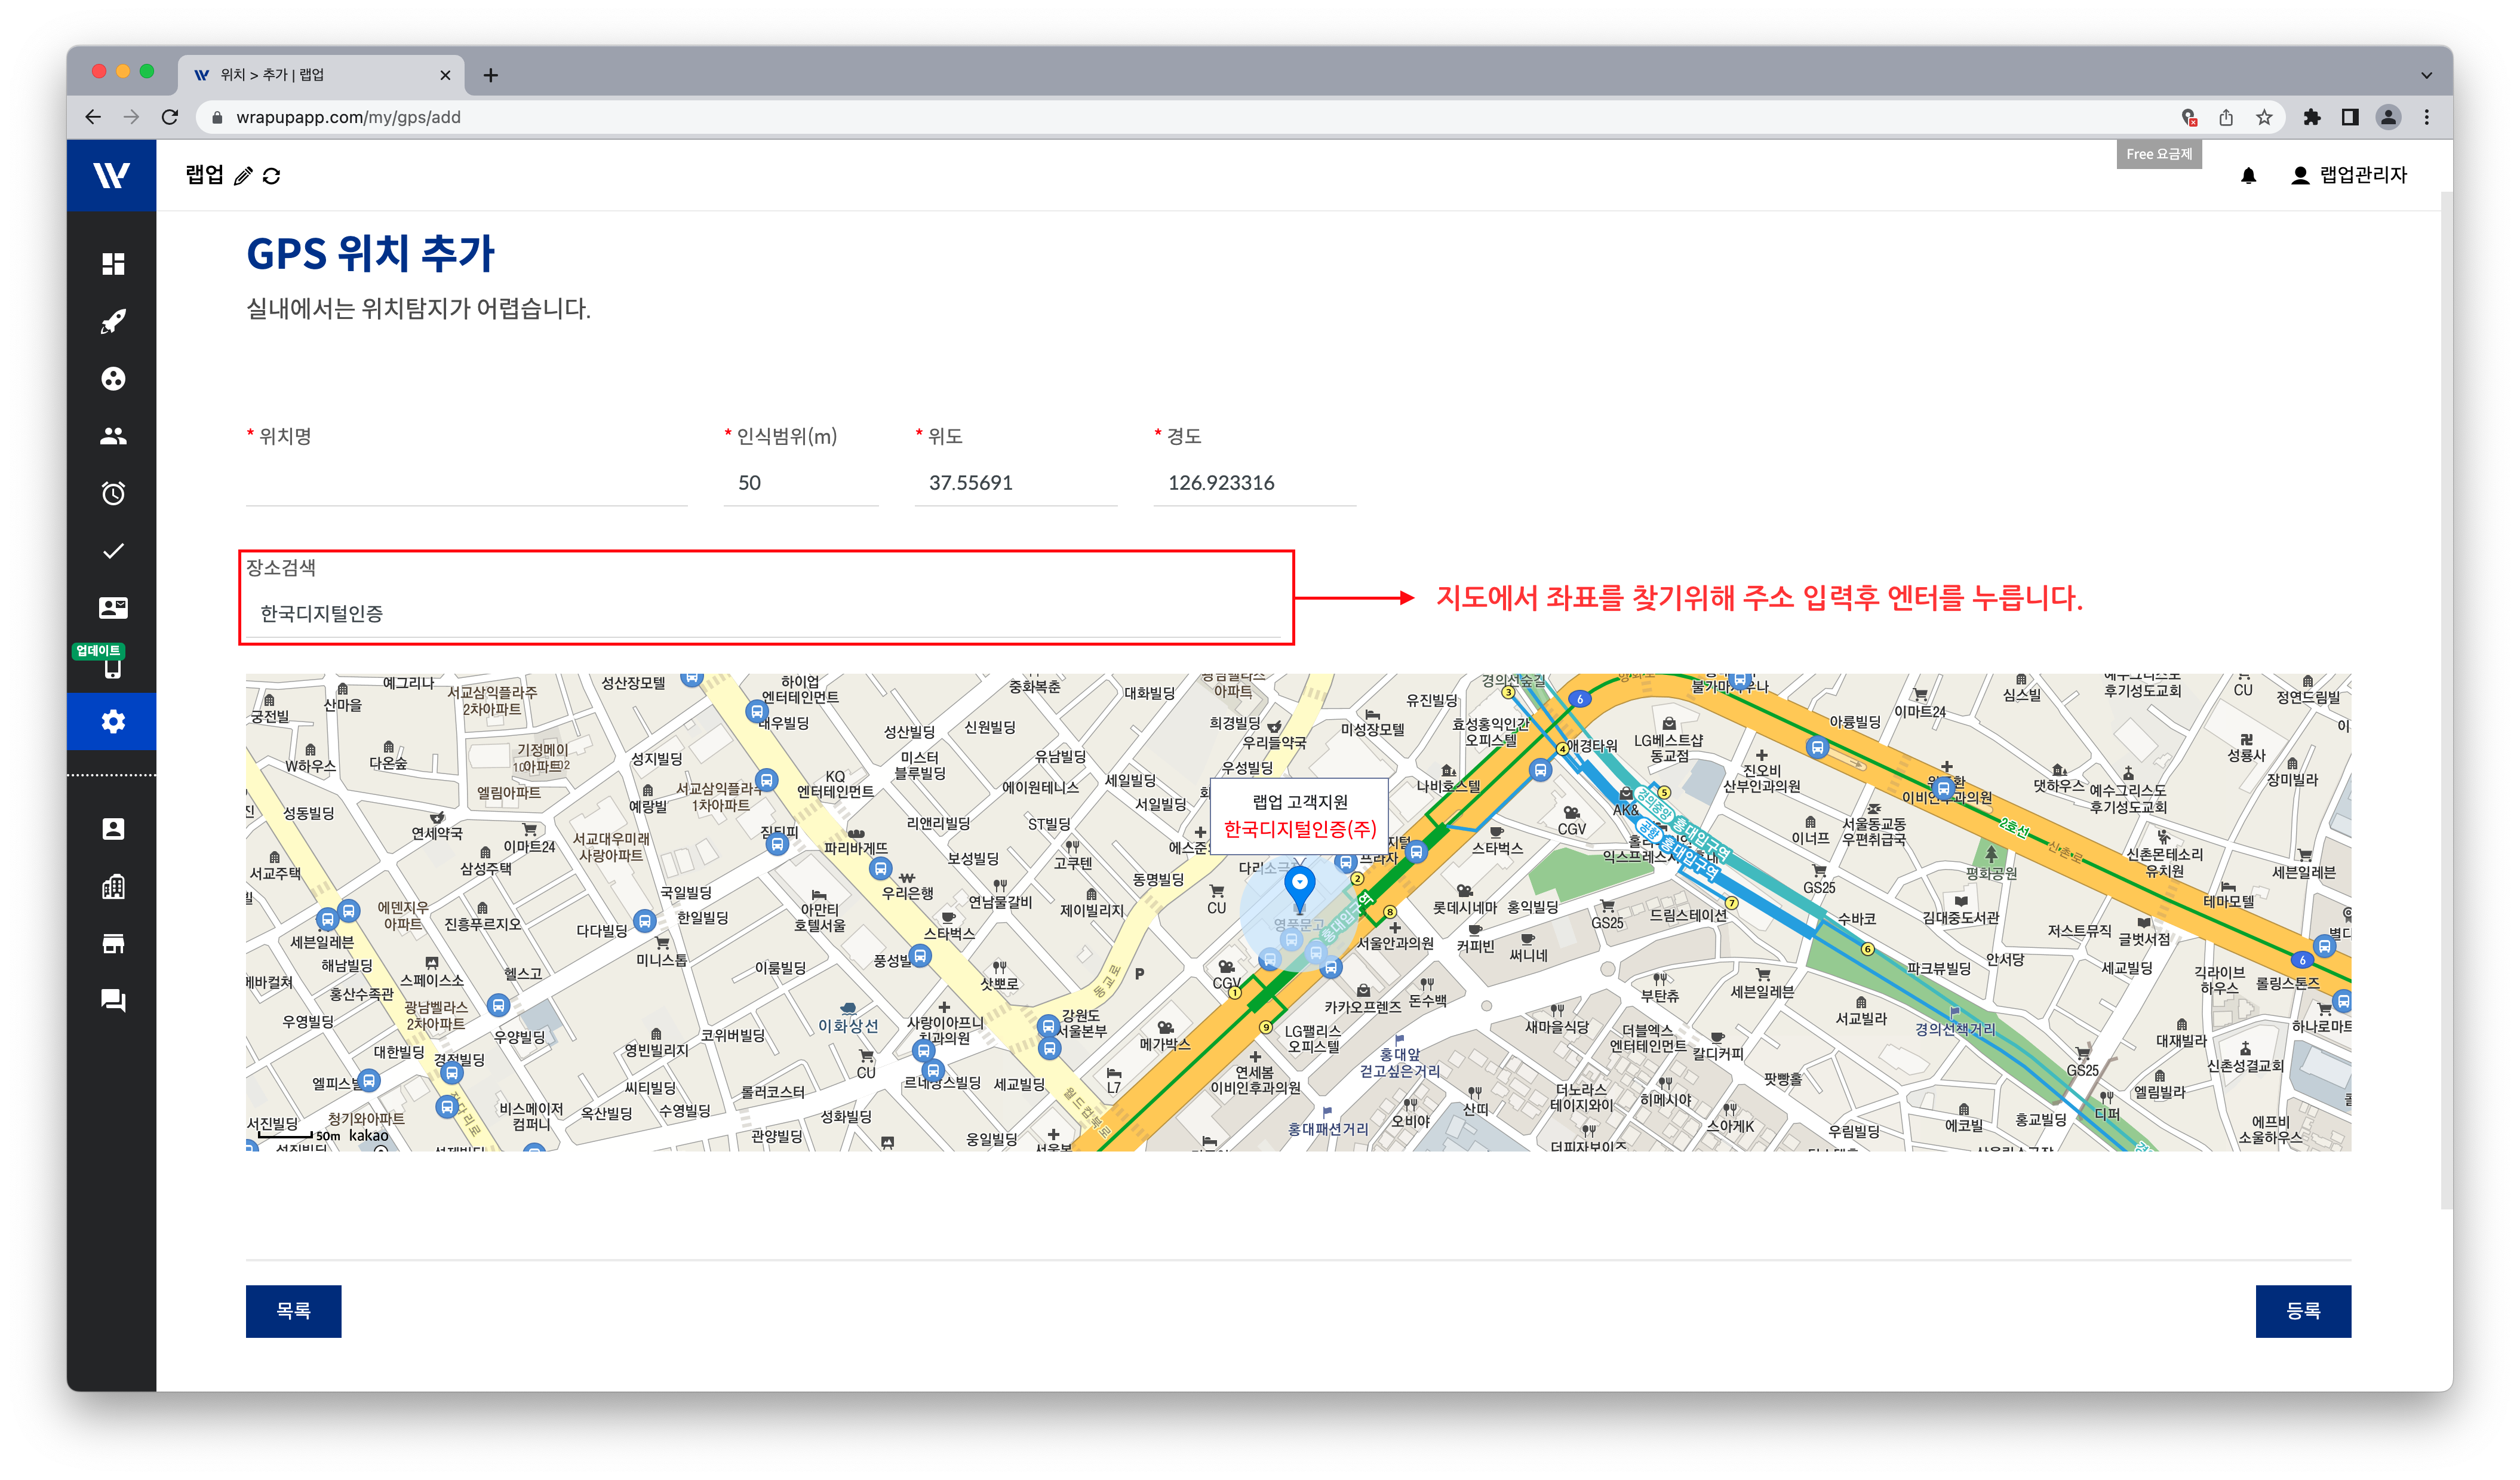Click the dashboard grid icon in sidebar
2520x1480 pixels.
pyautogui.click(x=113, y=264)
